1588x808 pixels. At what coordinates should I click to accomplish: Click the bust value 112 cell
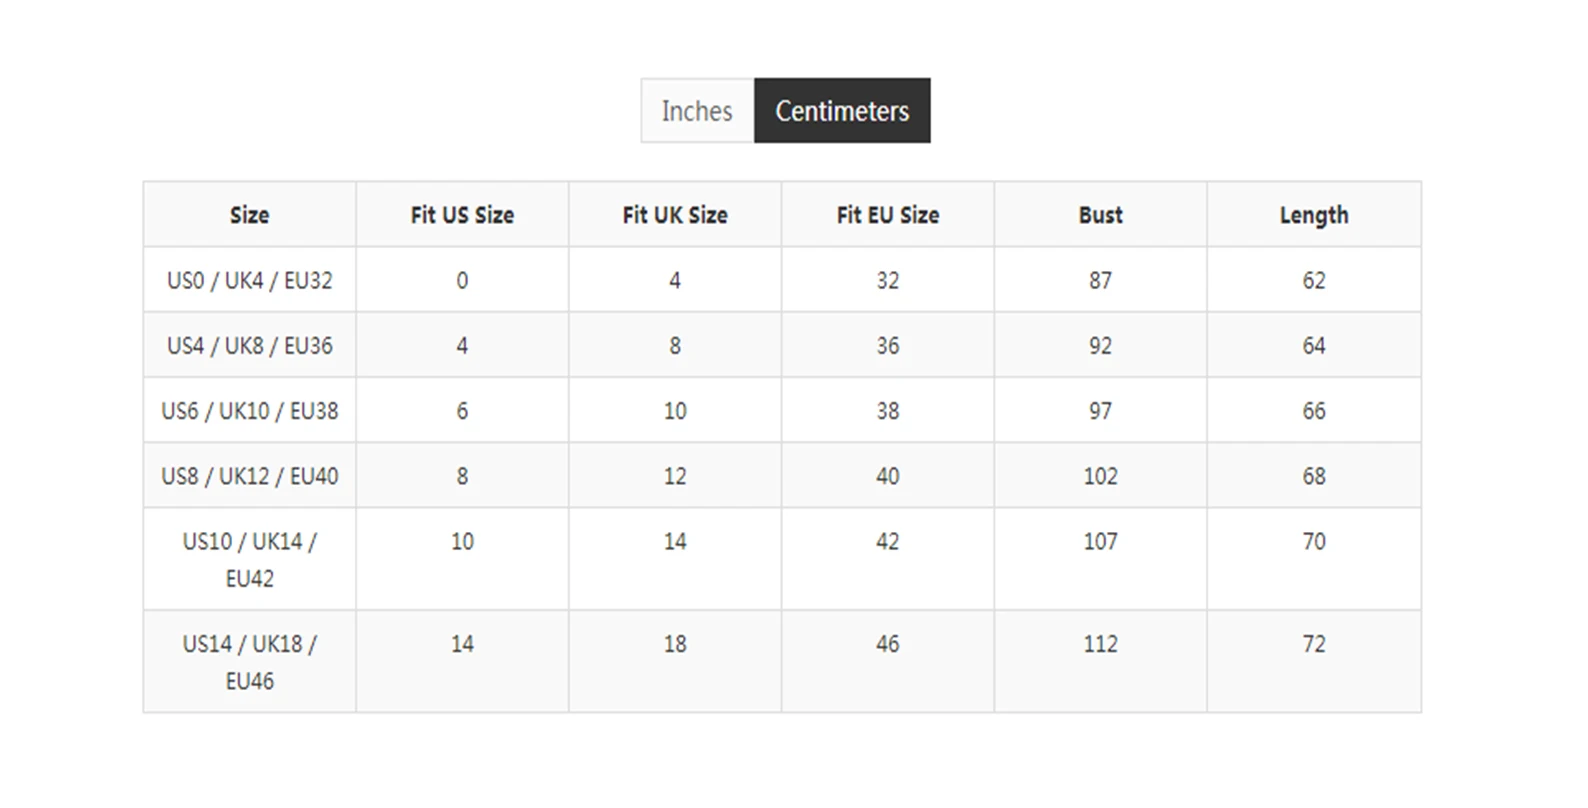(x=1100, y=644)
